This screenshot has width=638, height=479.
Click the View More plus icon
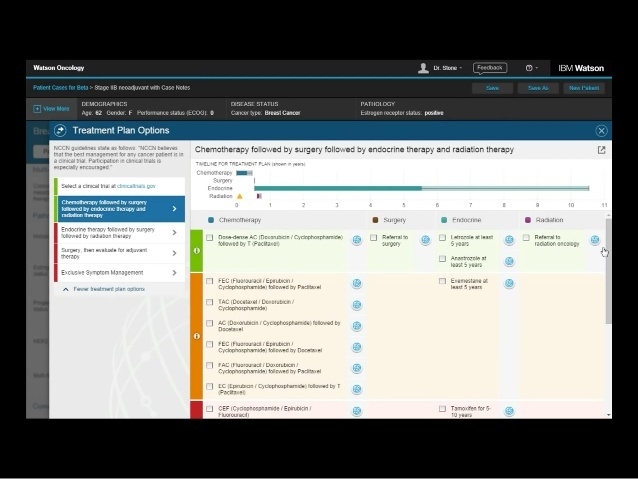37,109
